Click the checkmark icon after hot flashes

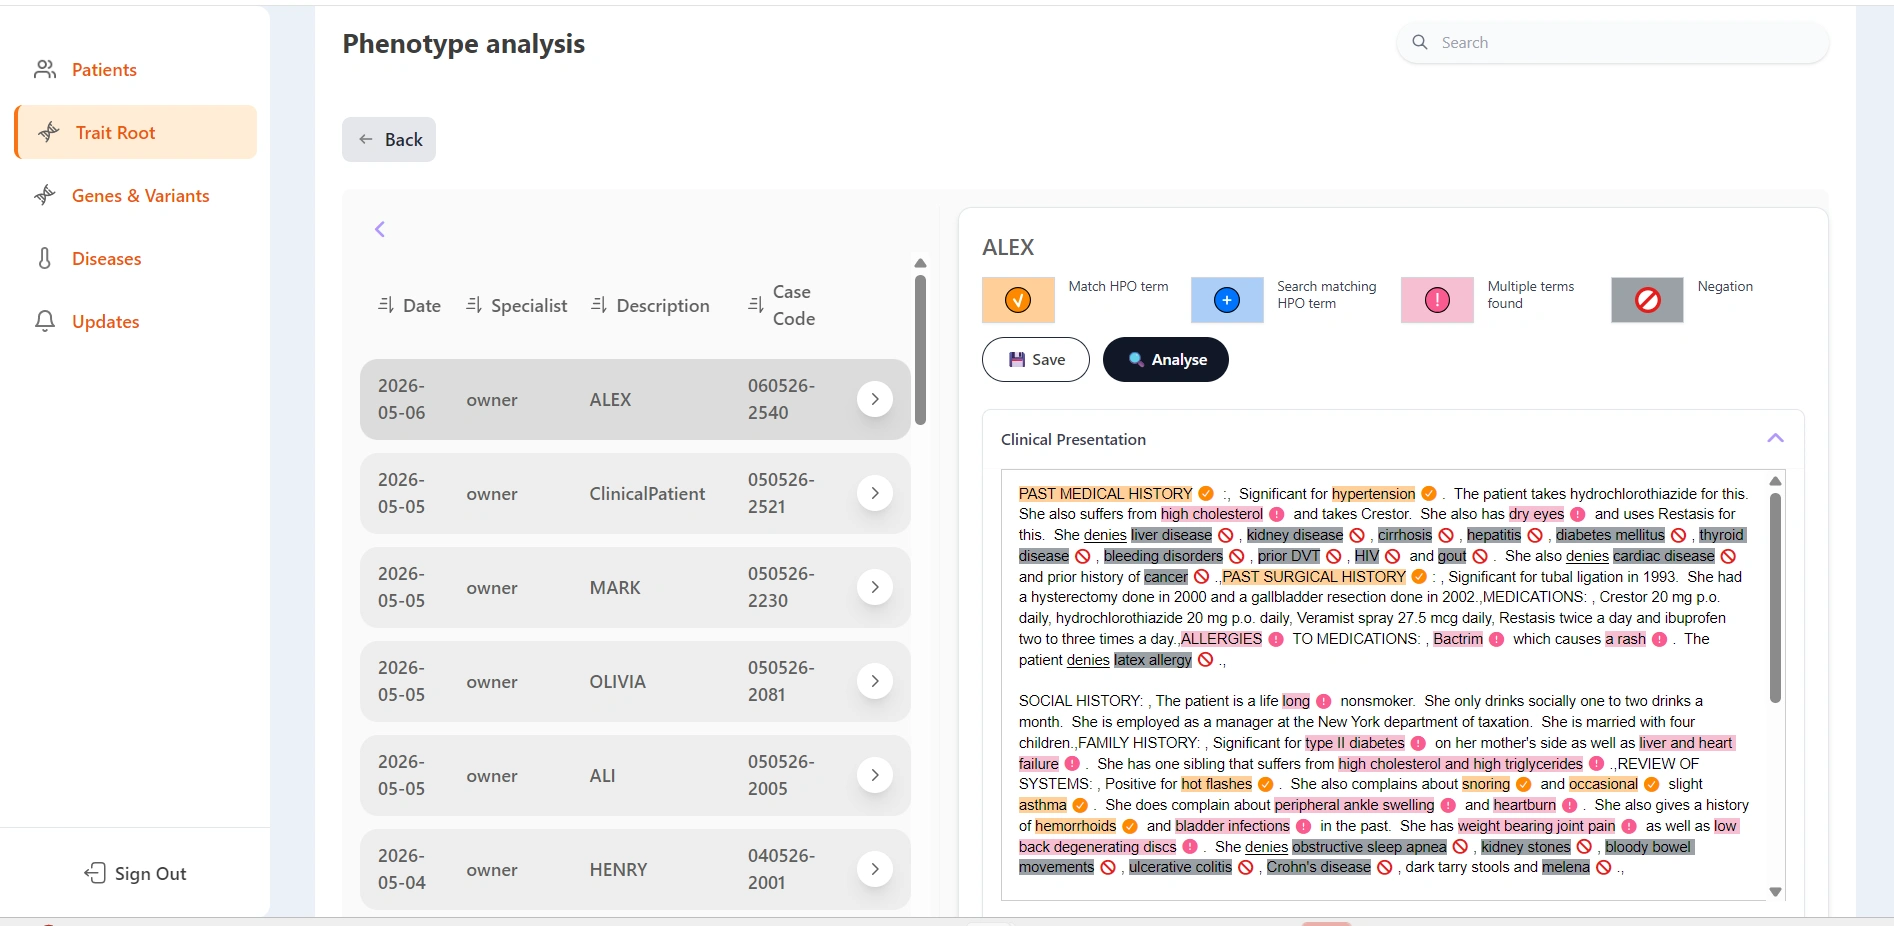click(x=1265, y=785)
